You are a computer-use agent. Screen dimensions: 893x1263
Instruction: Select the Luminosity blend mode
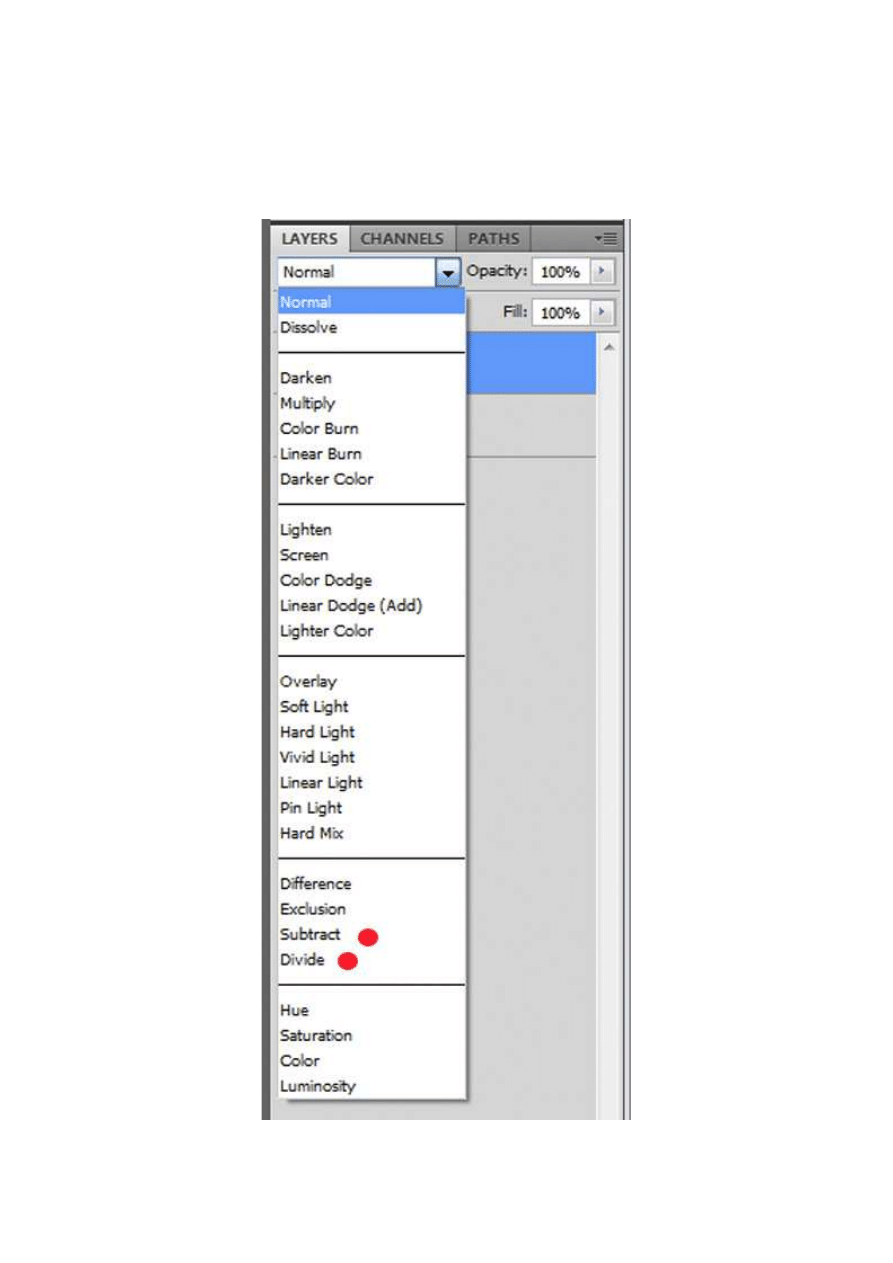(x=318, y=1086)
